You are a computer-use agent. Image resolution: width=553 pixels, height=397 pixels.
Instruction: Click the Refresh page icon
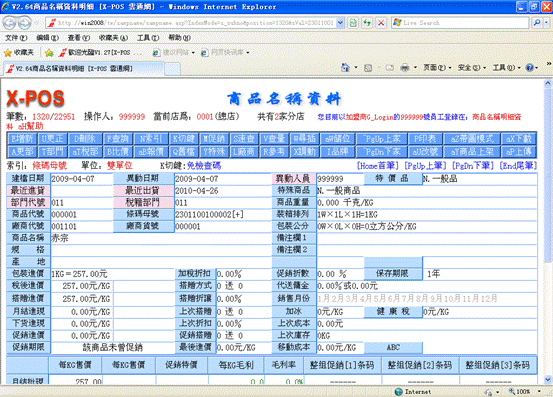[x=367, y=23]
